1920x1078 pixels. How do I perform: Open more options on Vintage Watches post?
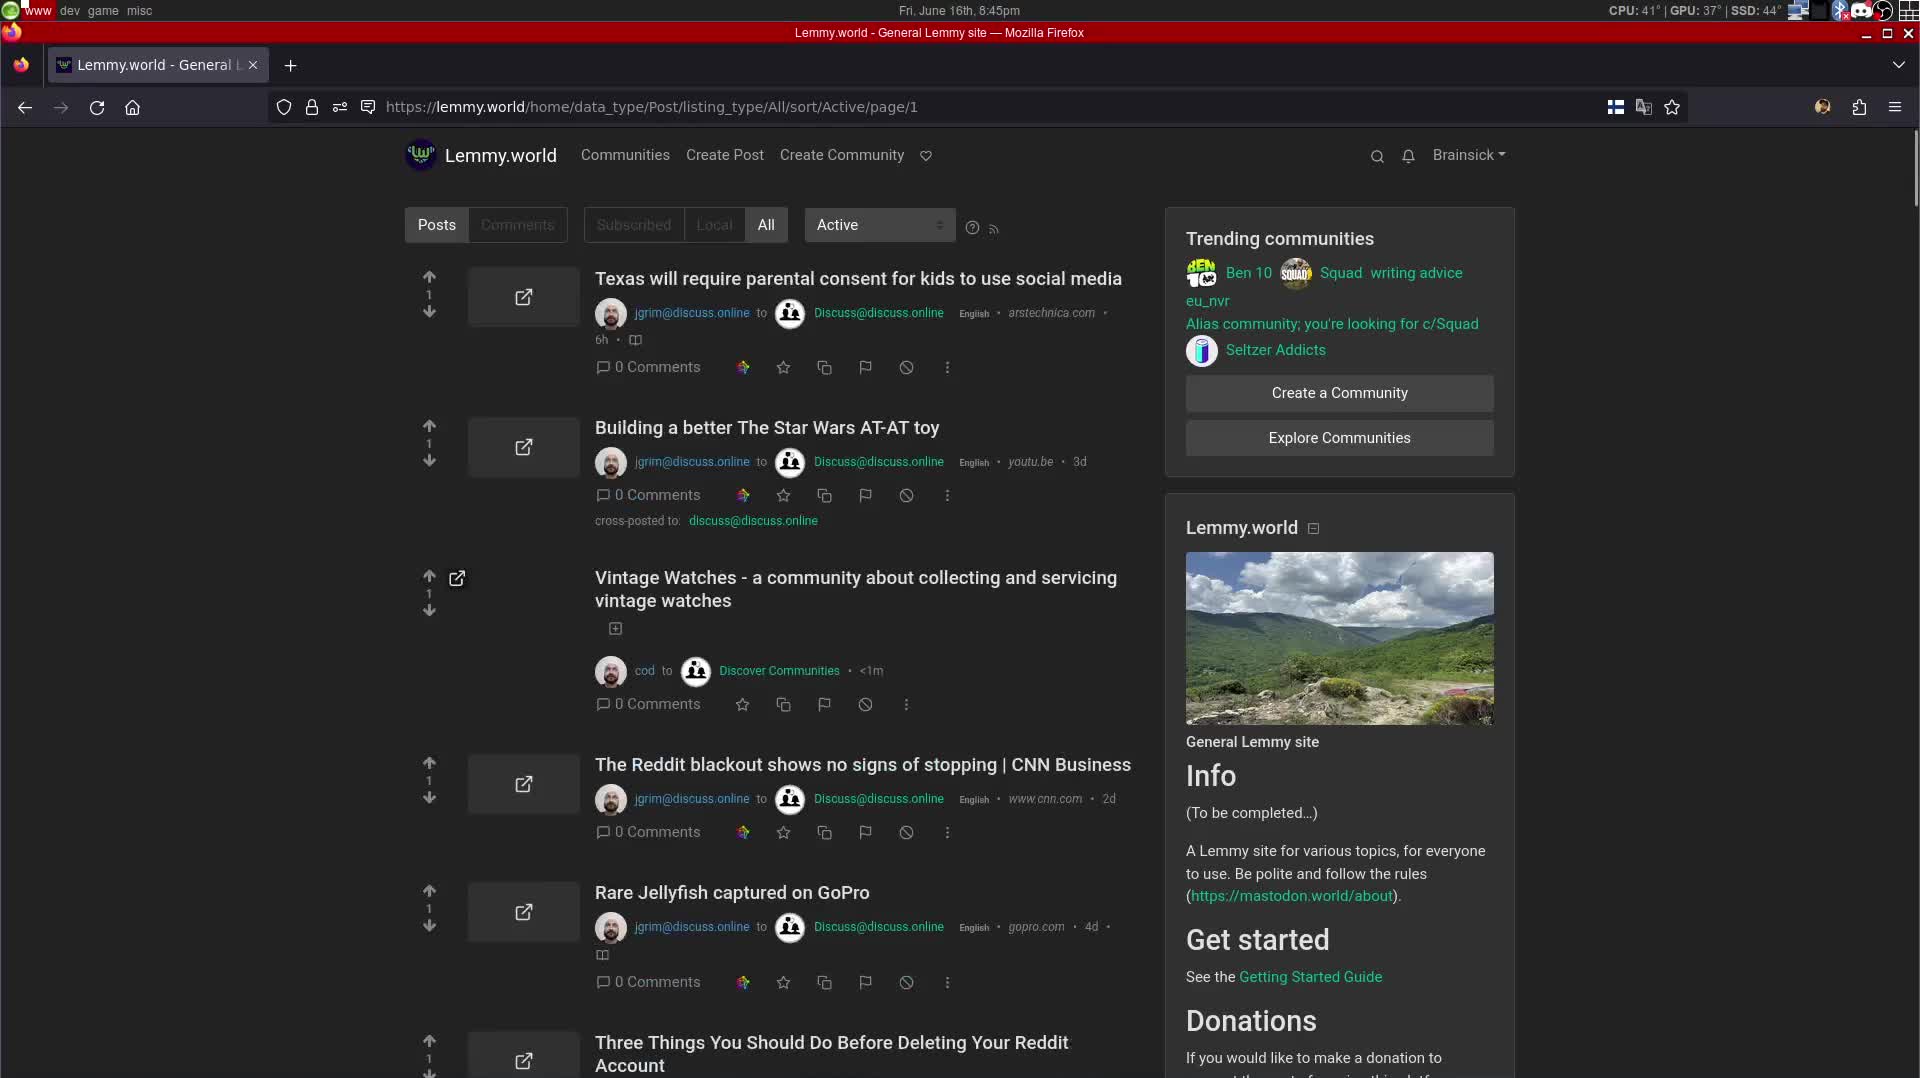(x=906, y=705)
